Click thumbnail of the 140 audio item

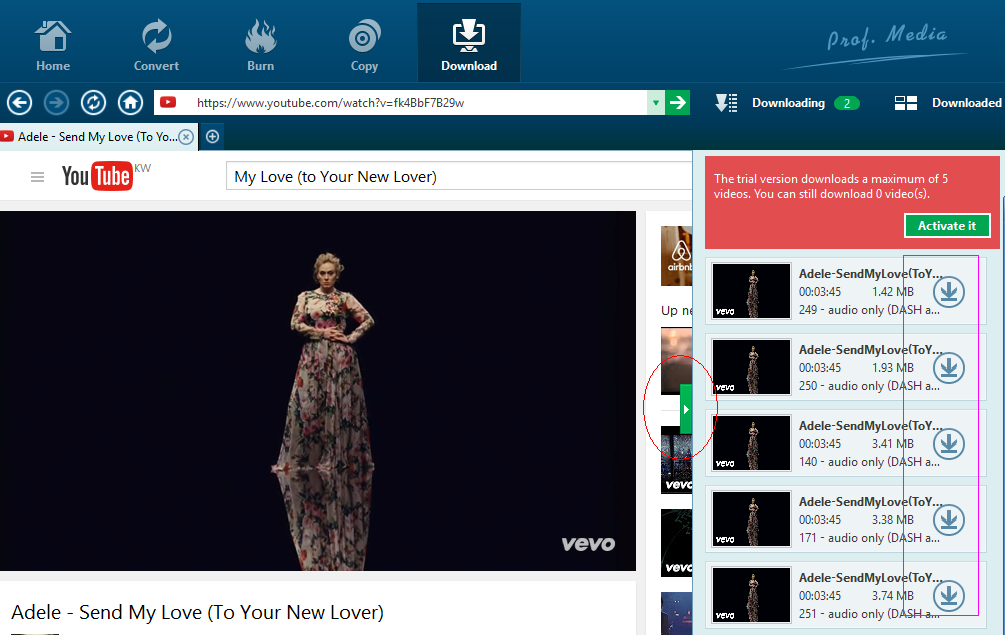click(x=751, y=443)
